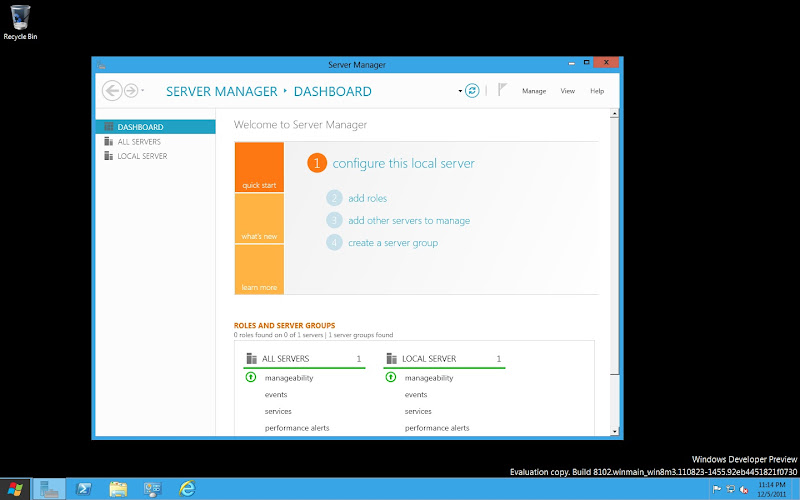Viewport: 800px width, 500px height.
Task: Select Dashboard in the left pane
Action: coord(155,127)
